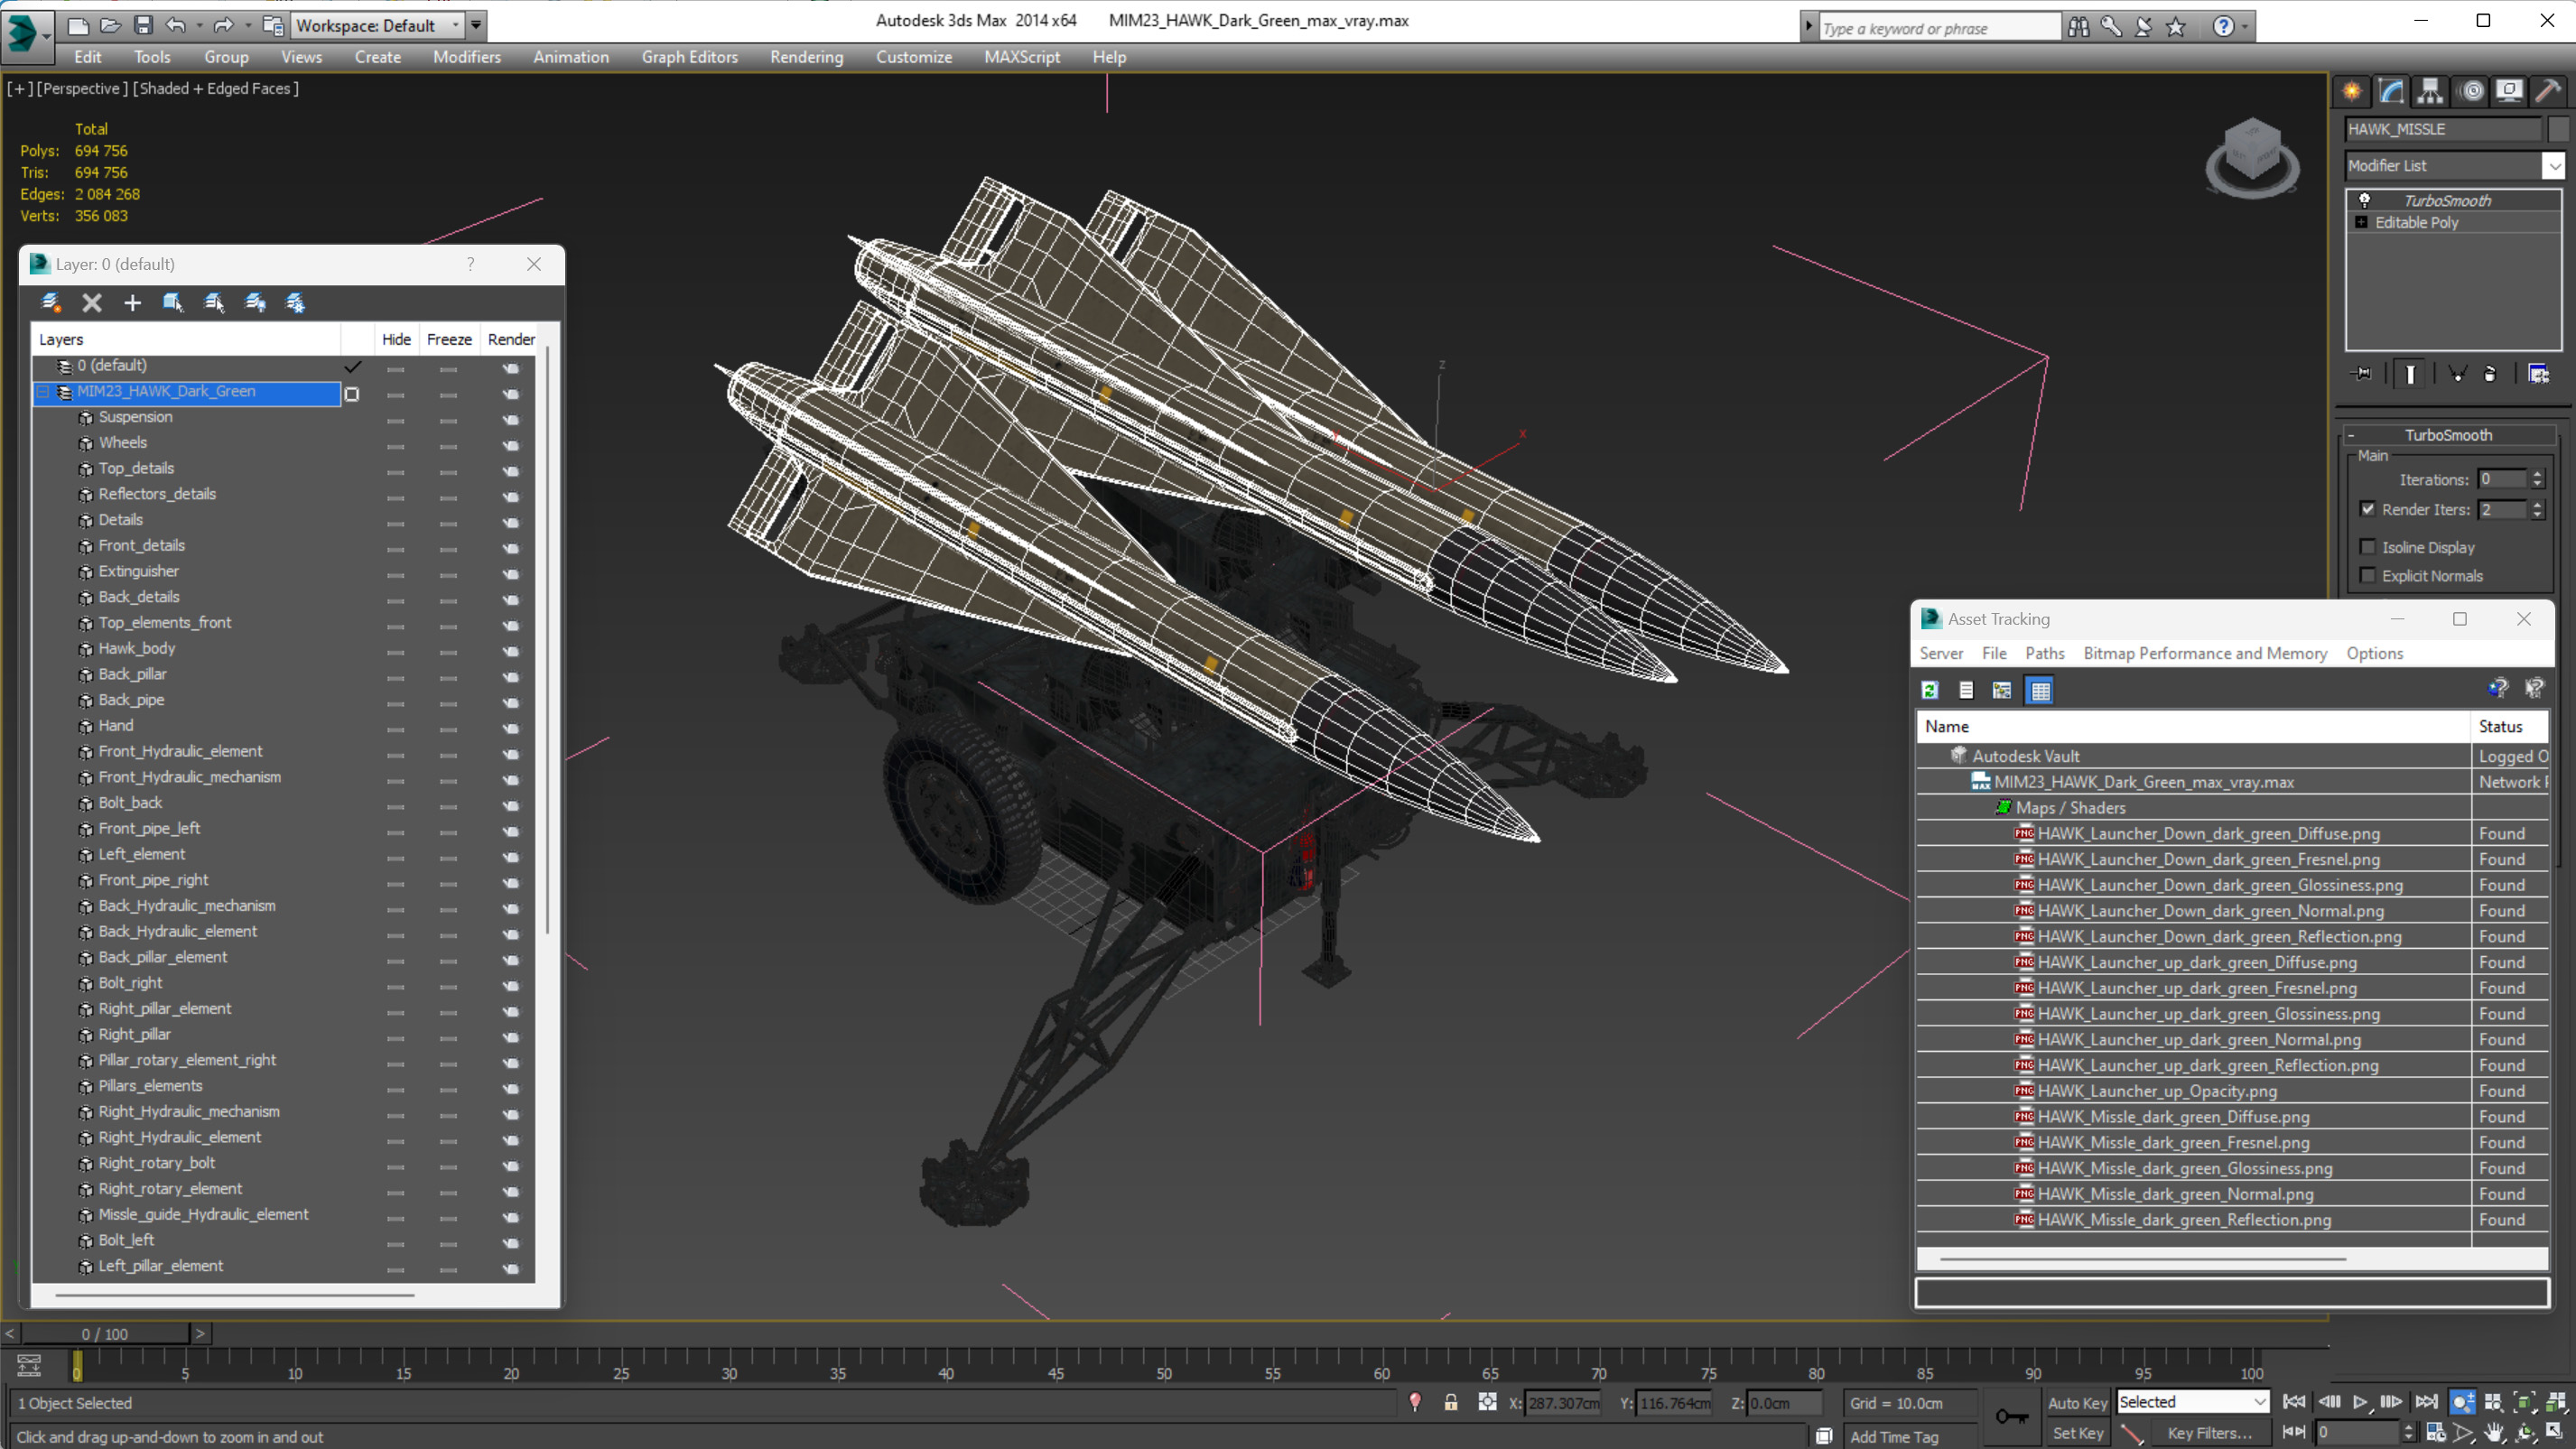
Task: Click the redo arrow icon
Action: pos(223,25)
